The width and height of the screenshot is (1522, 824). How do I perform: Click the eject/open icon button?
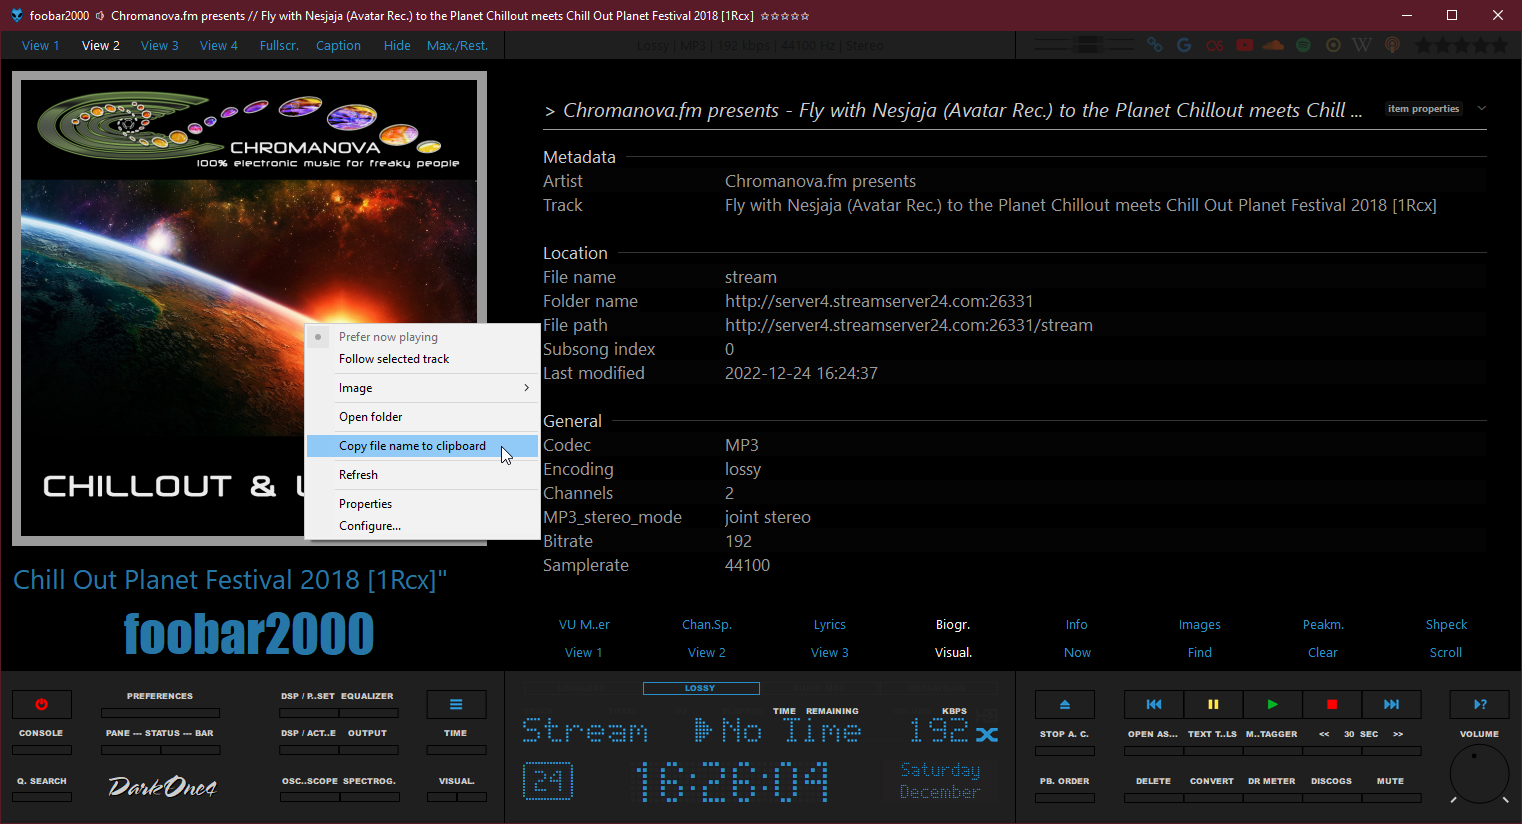[1064, 704]
